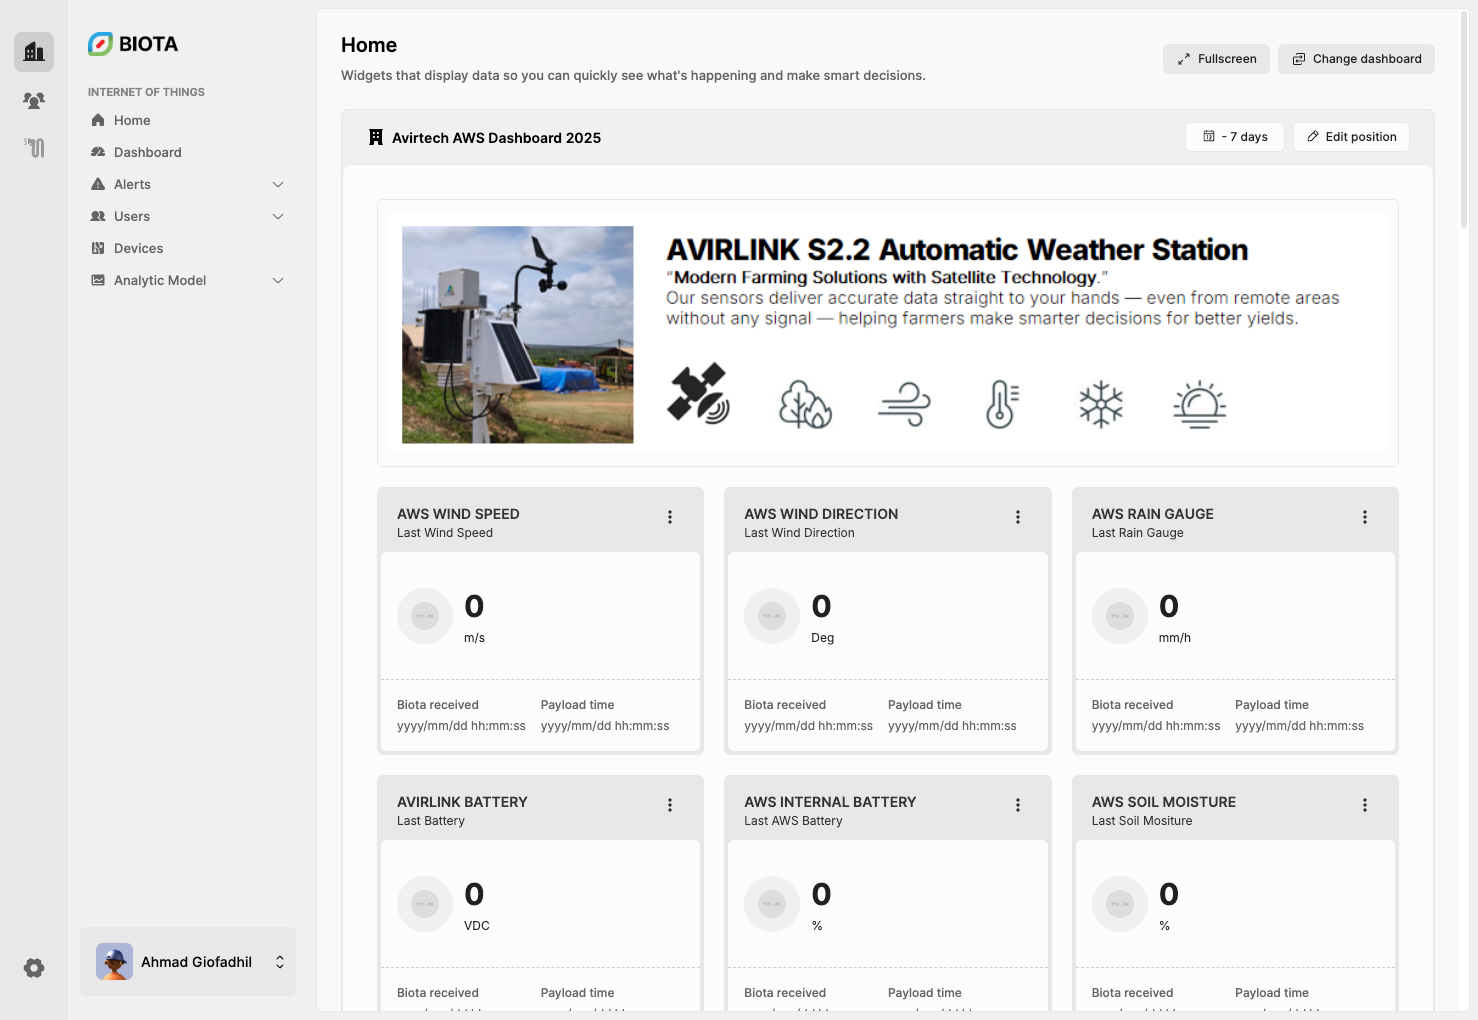
Task: Click the settings gear icon
Action: pos(34,968)
